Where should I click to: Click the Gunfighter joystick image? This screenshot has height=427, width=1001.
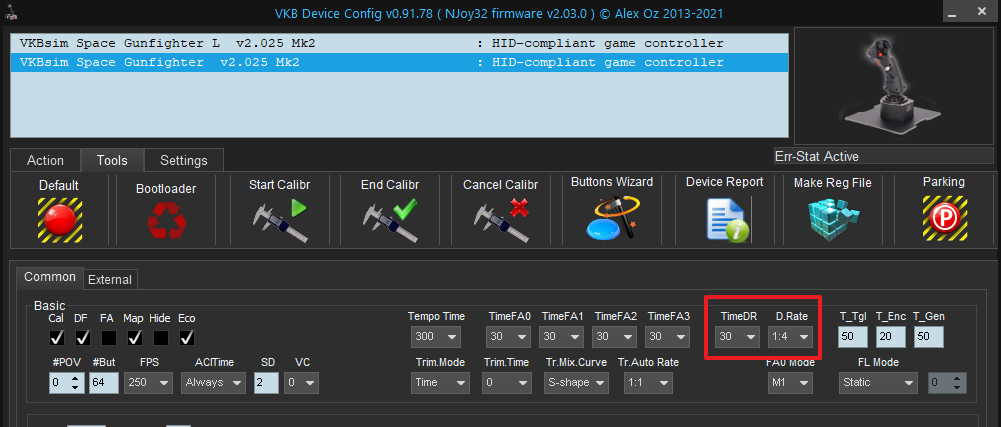[x=893, y=86]
